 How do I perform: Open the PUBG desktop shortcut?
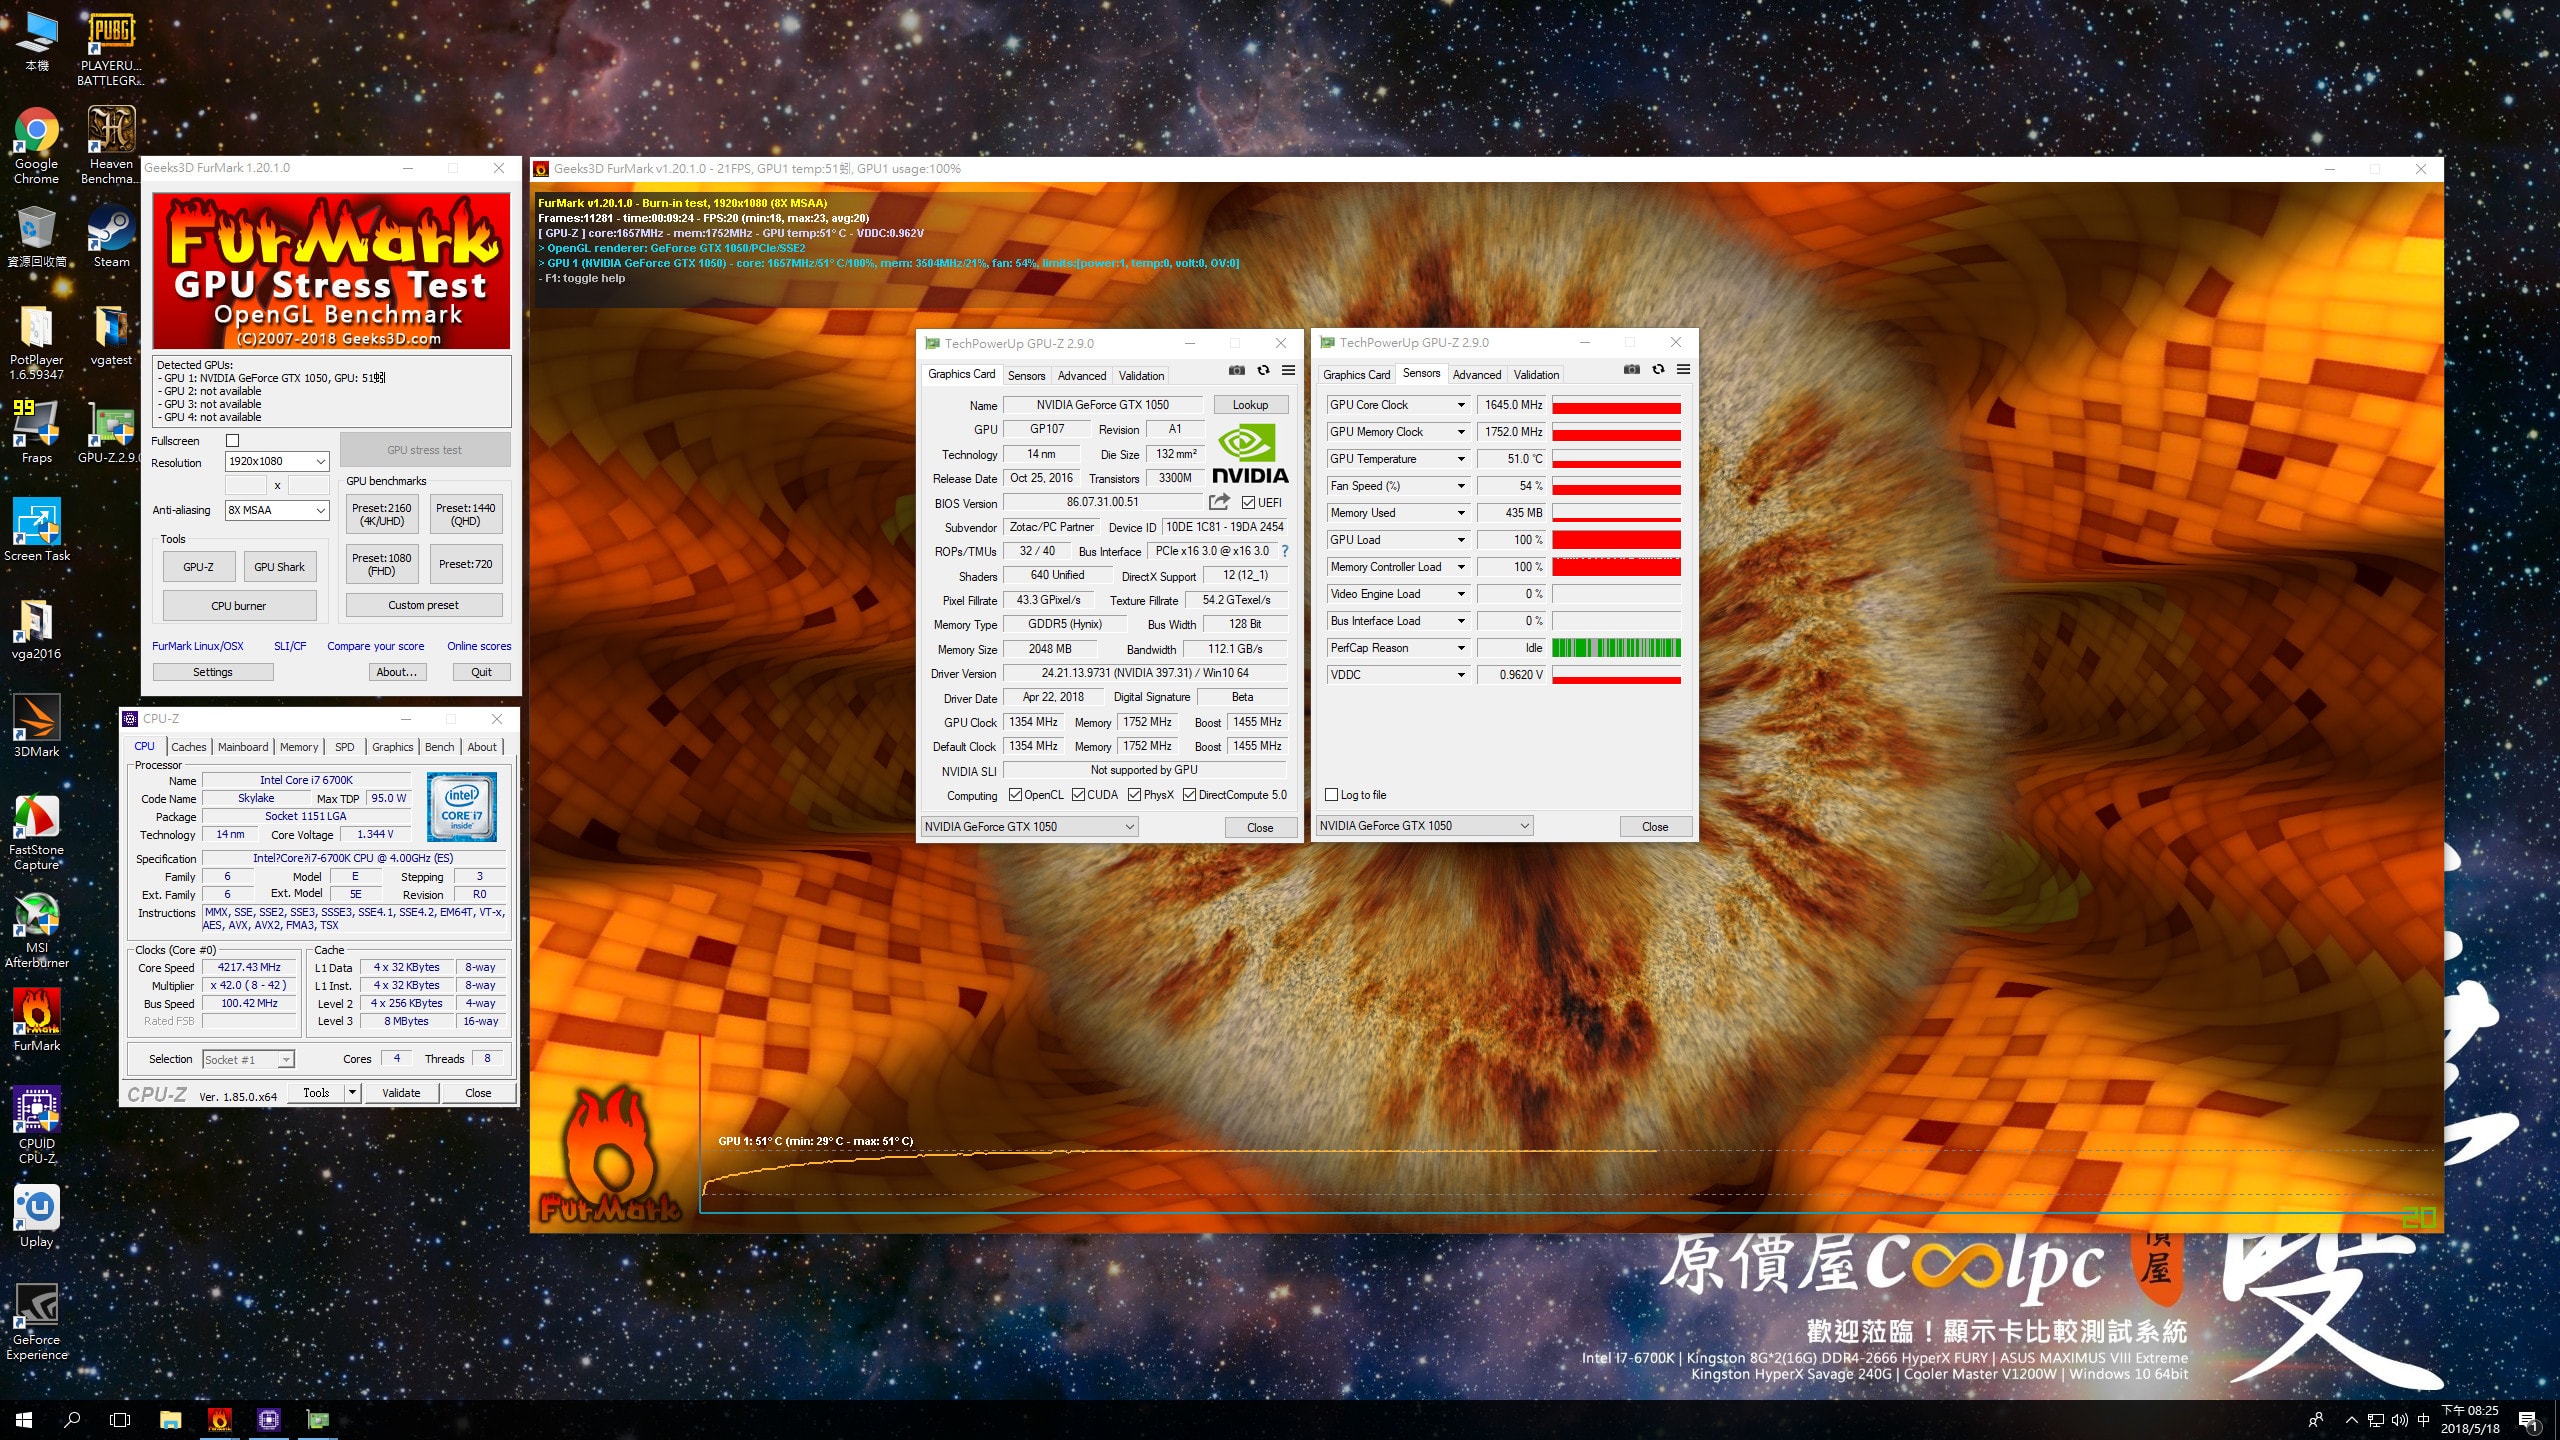(110, 48)
